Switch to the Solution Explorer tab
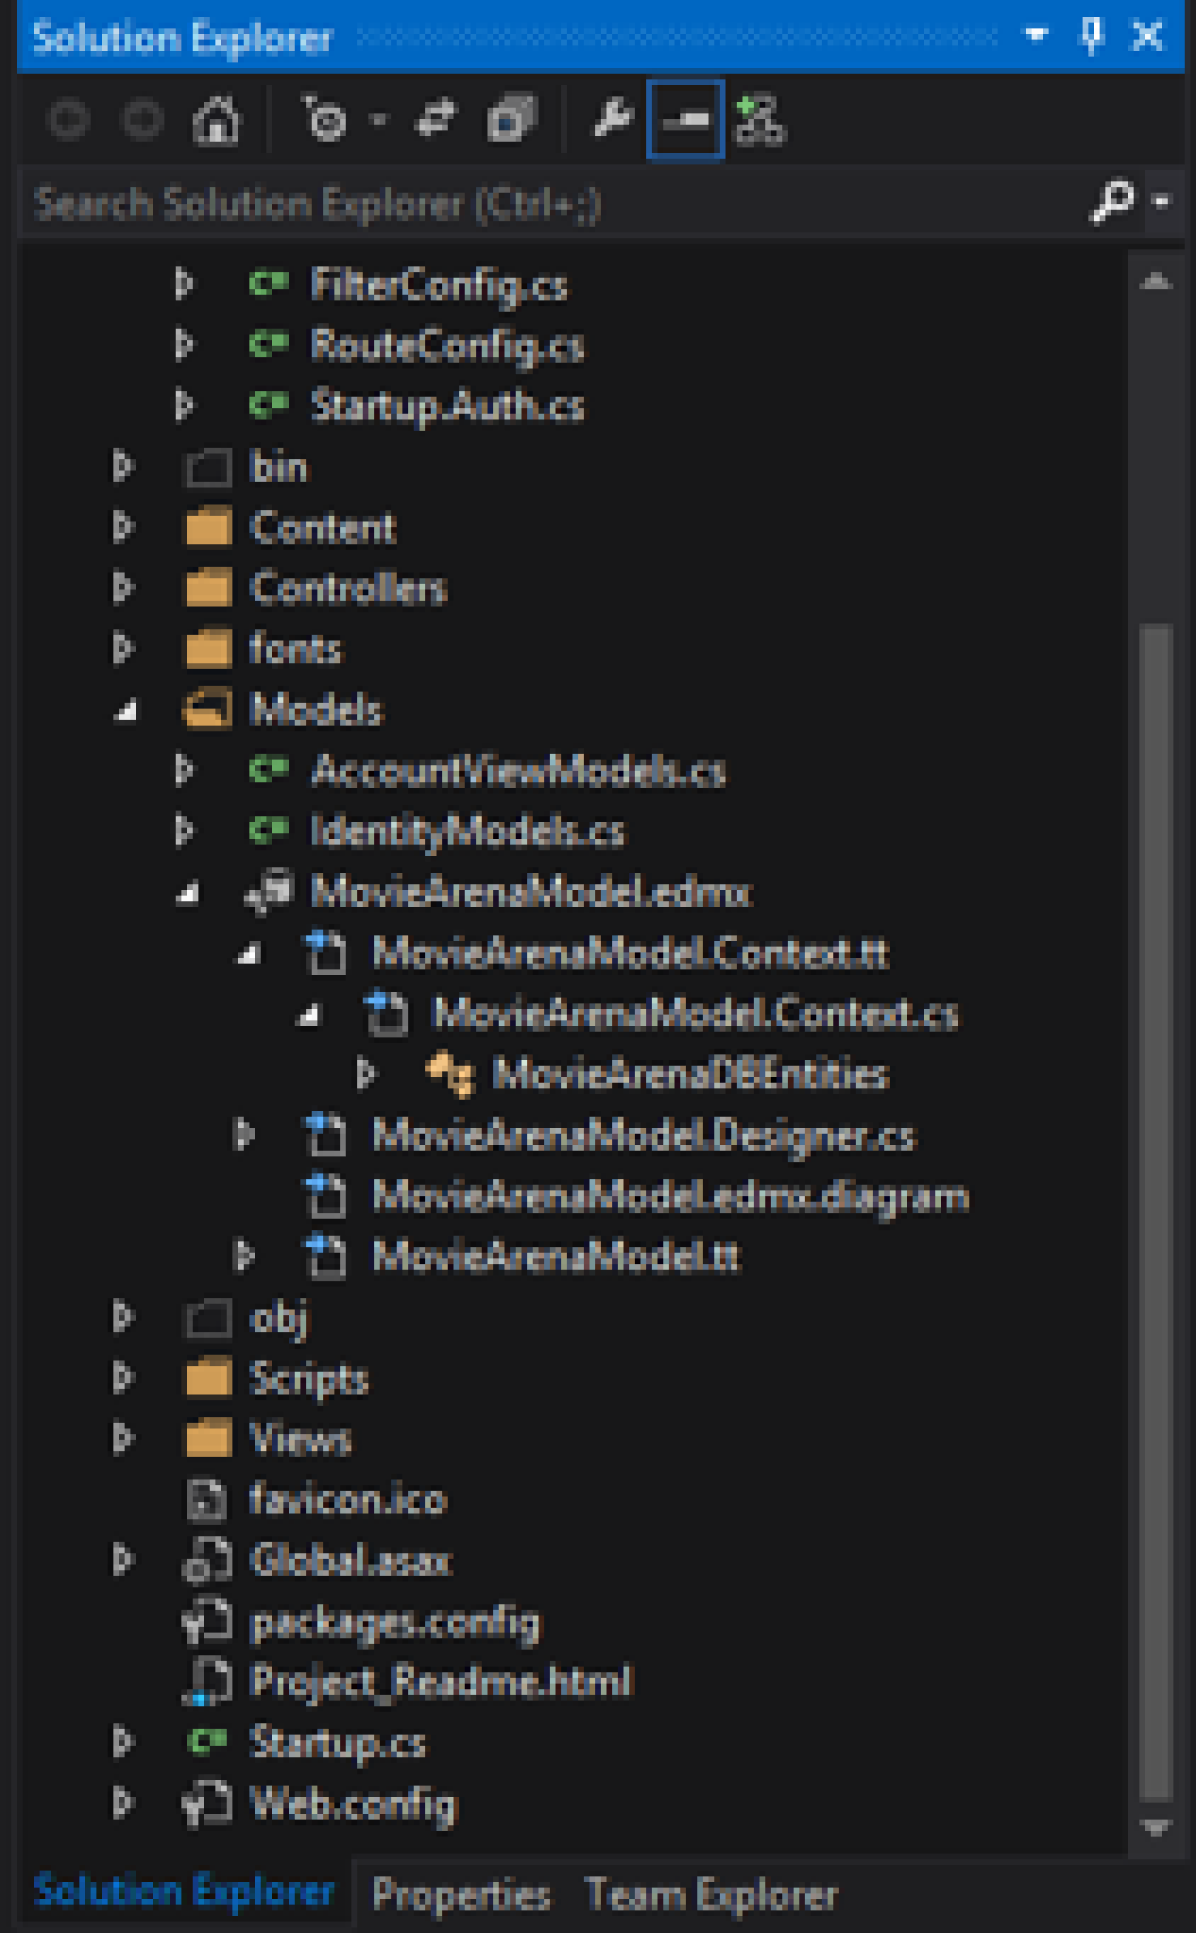 [x=183, y=1891]
